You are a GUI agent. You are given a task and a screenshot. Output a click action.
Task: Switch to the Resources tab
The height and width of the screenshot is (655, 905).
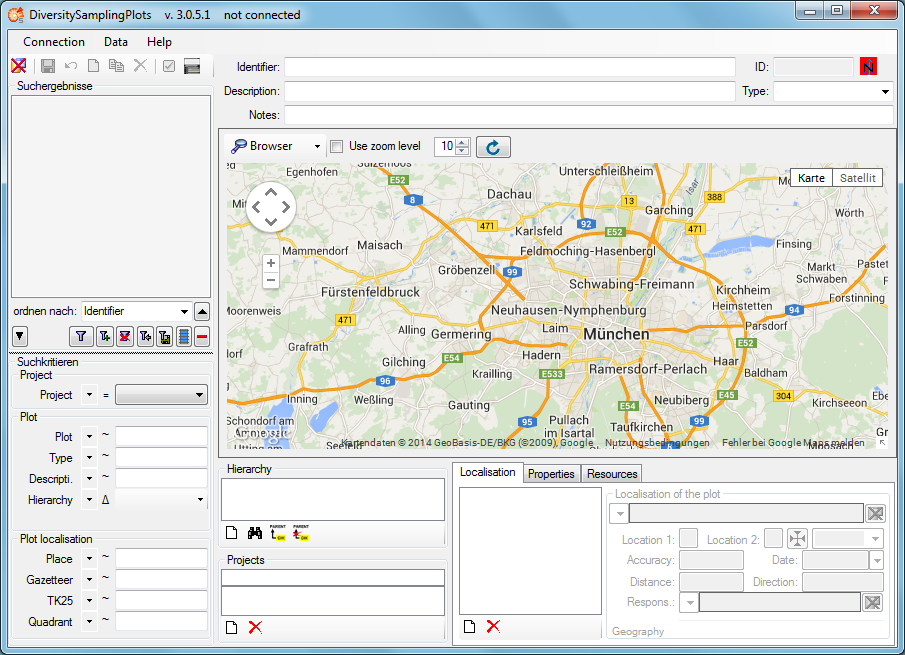612,474
